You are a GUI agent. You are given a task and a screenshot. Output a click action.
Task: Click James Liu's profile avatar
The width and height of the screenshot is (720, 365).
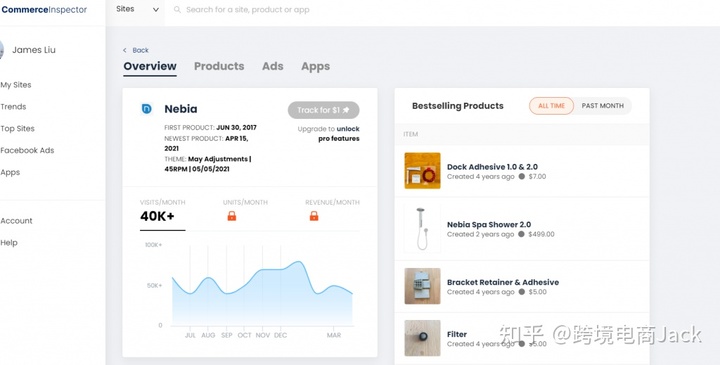coord(1,50)
